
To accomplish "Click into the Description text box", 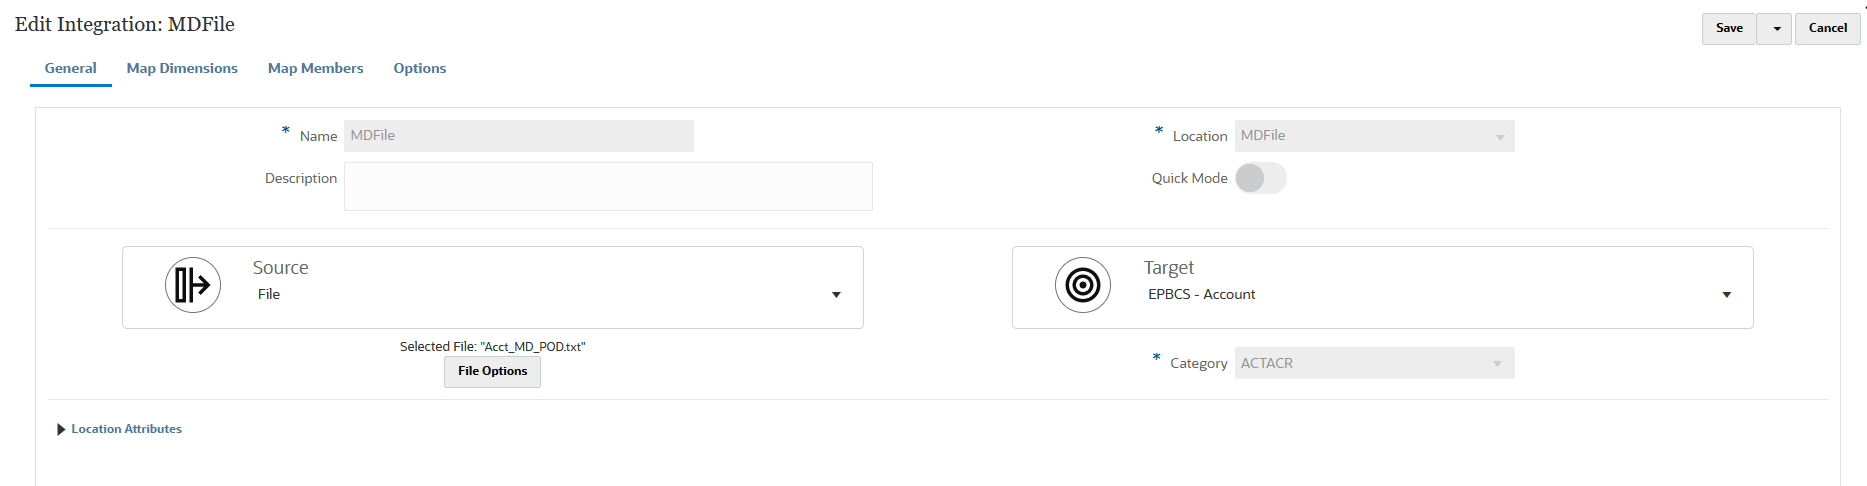I will [x=607, y=186].
